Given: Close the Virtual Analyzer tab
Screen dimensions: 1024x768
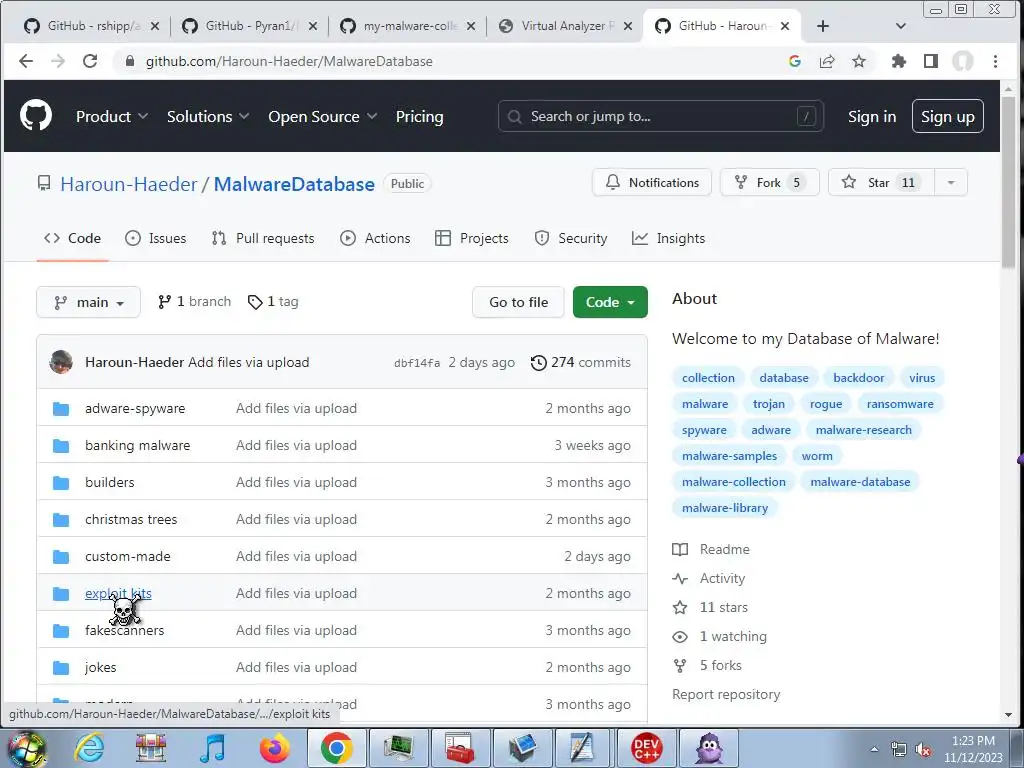Looking at the screenshot, I should pos(628,26).
